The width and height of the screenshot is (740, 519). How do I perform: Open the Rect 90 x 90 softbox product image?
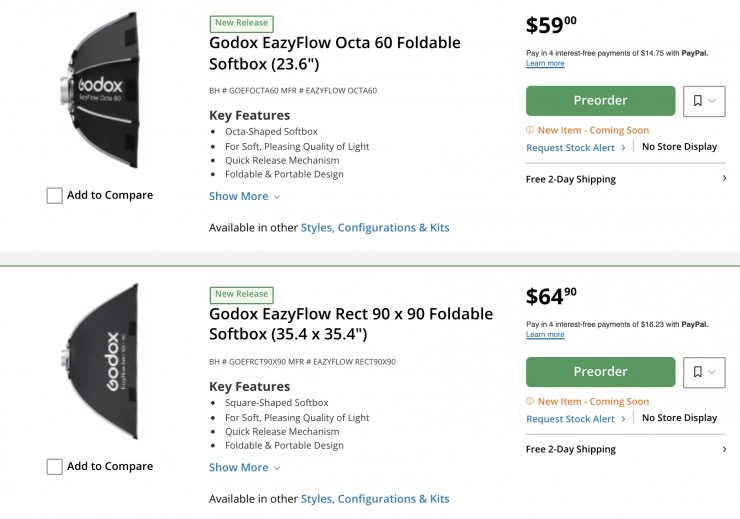[100, 363]
